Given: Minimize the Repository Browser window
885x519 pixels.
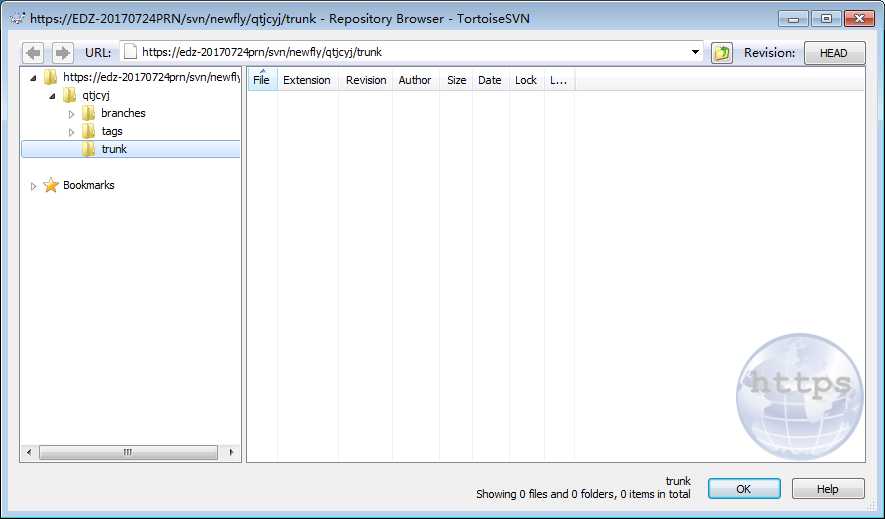Looking at the screenshot, I should click(x=793, y=19).
